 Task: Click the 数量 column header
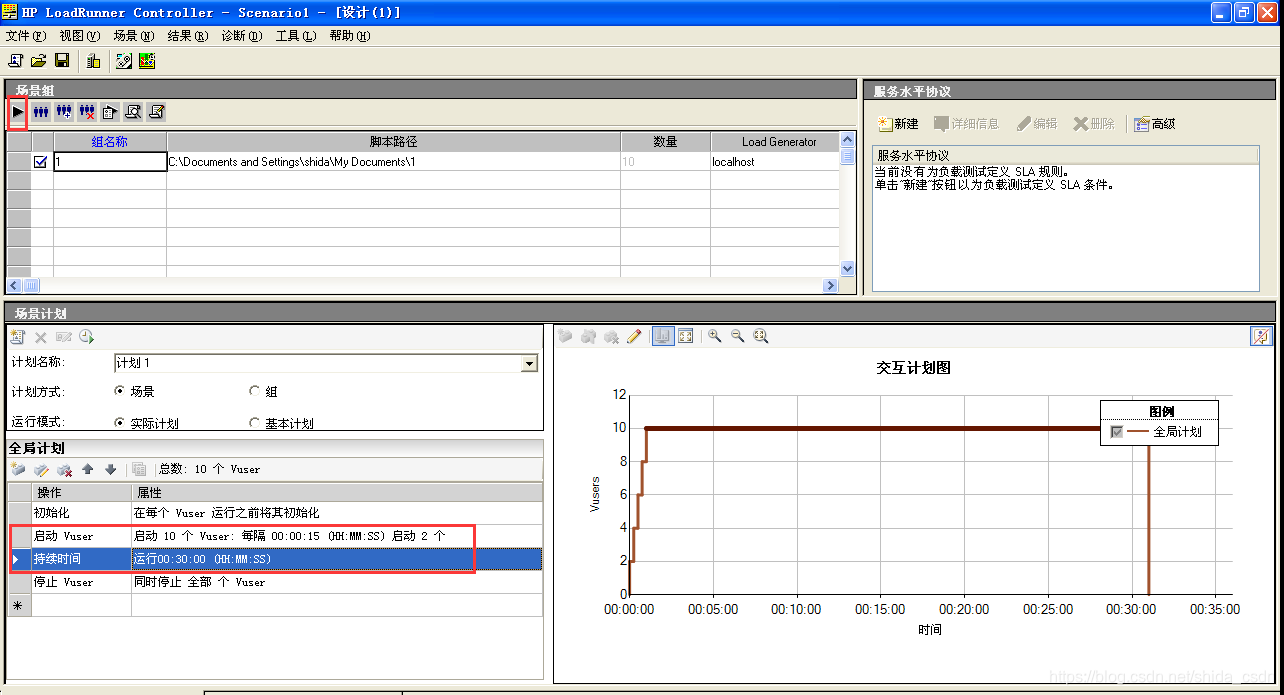[665, 142]
